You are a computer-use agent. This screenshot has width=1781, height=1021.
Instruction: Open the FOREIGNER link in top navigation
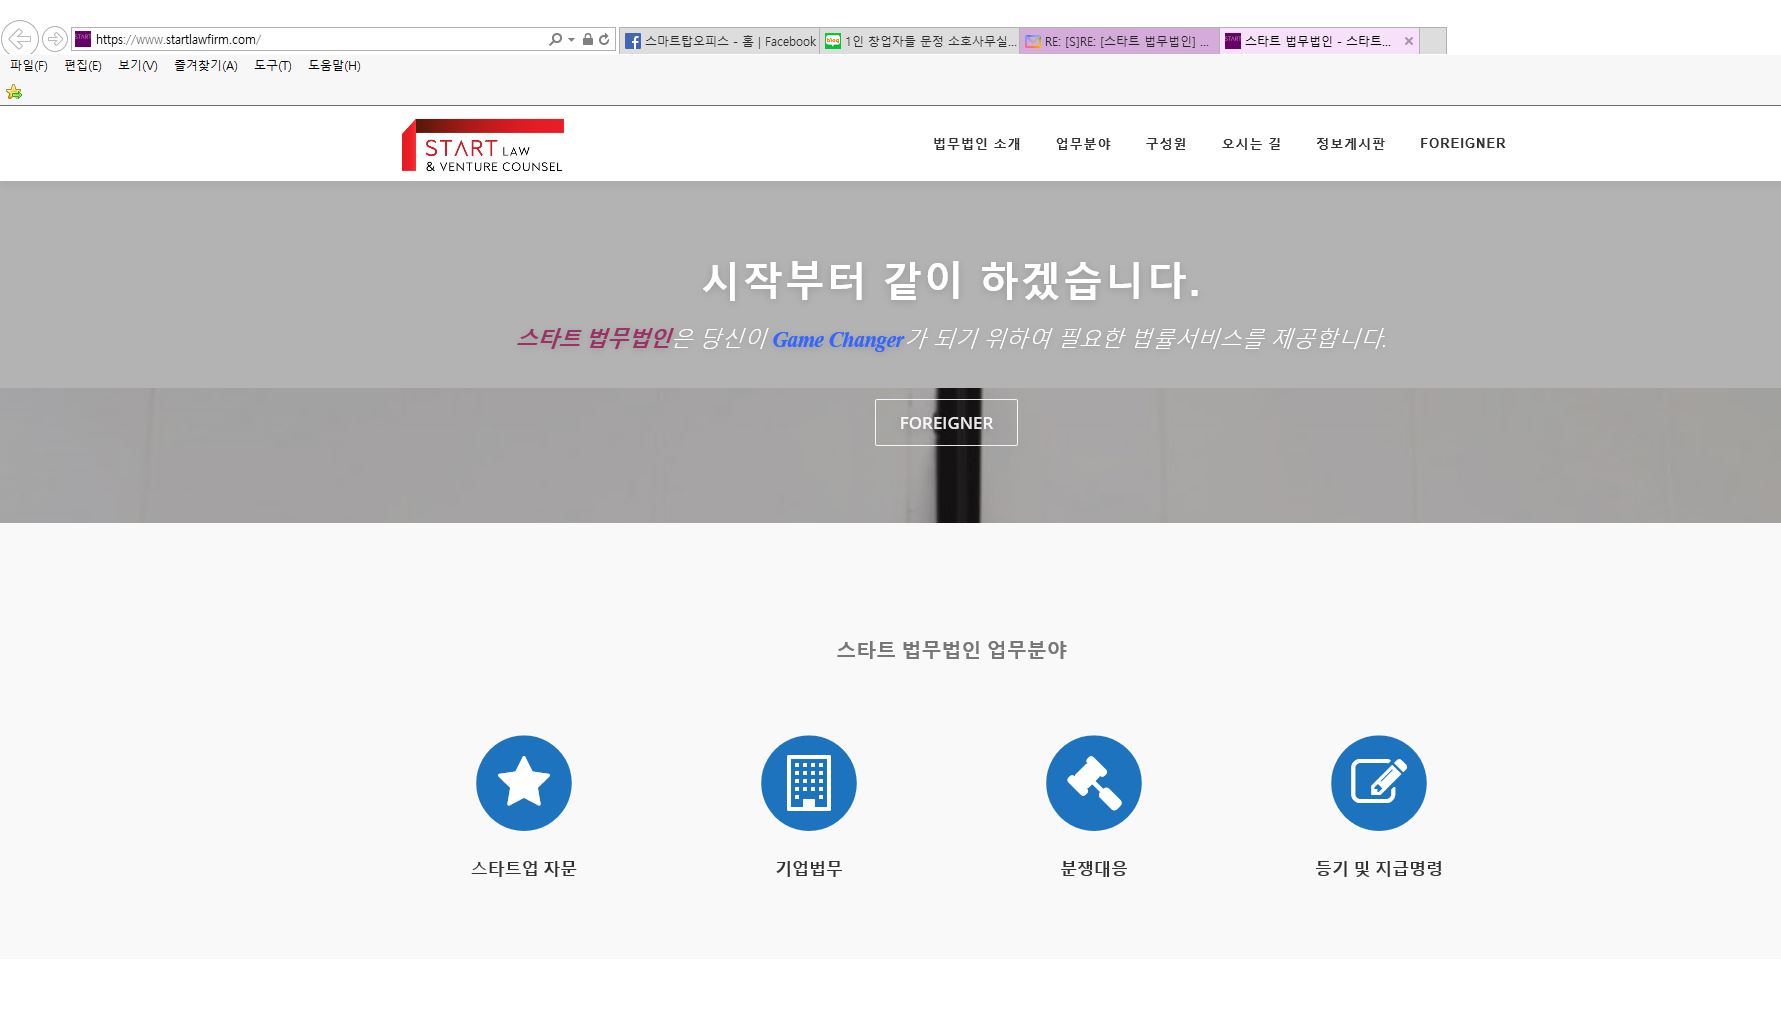tap(1463, 143)
